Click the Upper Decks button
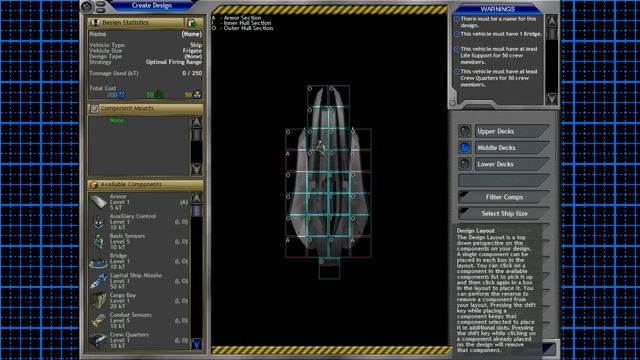 (512, 131)
